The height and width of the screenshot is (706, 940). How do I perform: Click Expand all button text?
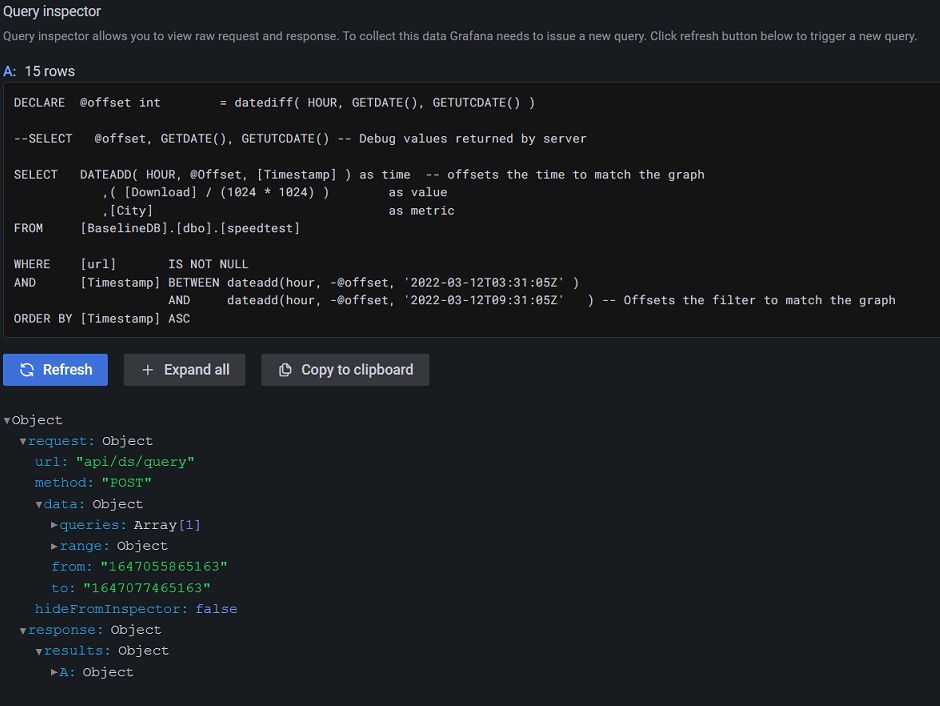(x=197, y=370)
